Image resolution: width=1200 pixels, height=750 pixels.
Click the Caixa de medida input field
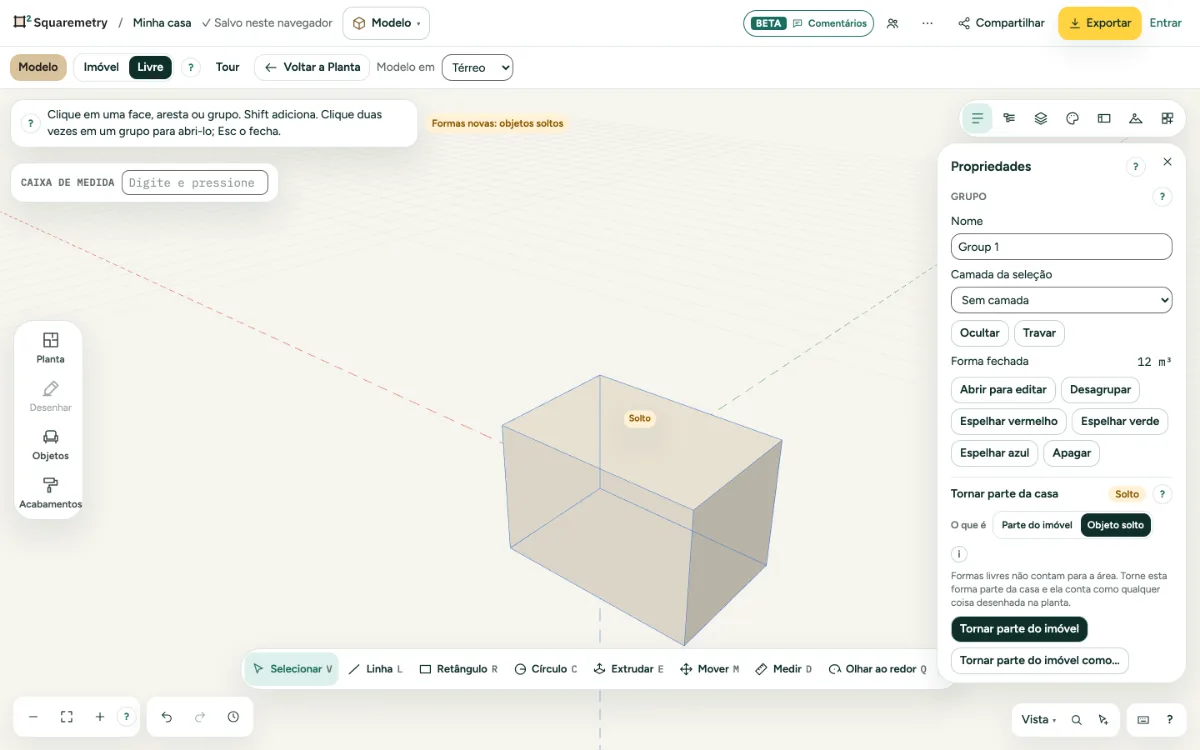coord(195,183)
